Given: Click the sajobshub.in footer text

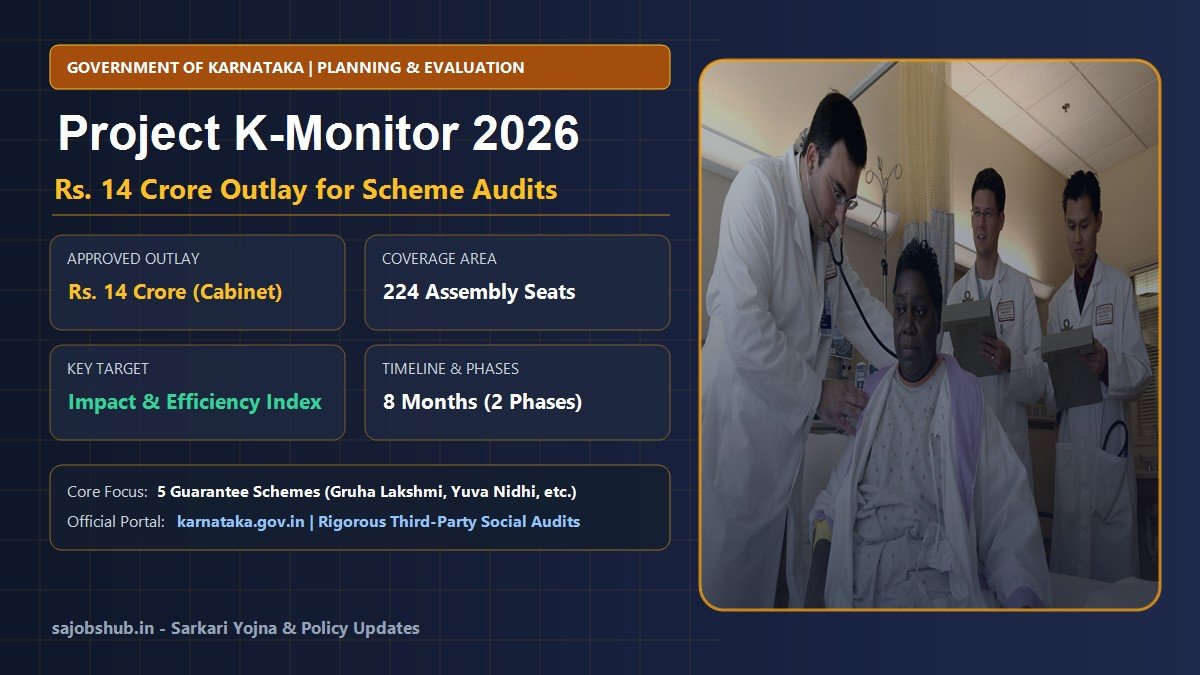Looking at the screenshot, I should click(x=236, y=628).
